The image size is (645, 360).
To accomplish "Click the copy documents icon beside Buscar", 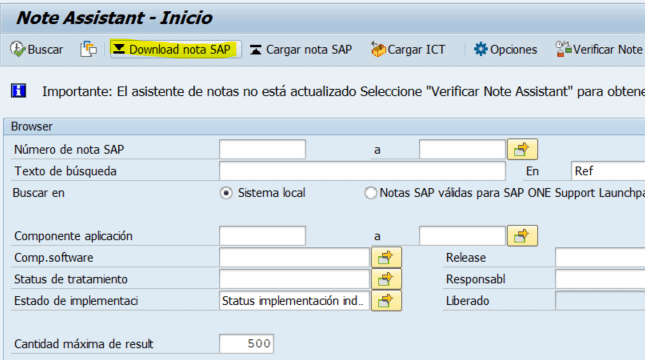I will point(88,49).
